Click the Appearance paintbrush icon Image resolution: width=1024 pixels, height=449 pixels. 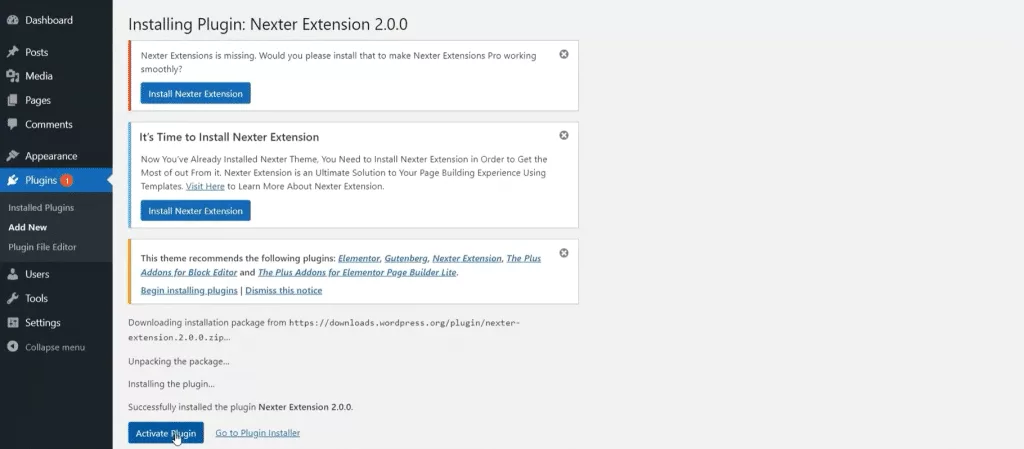pos(12,156)
